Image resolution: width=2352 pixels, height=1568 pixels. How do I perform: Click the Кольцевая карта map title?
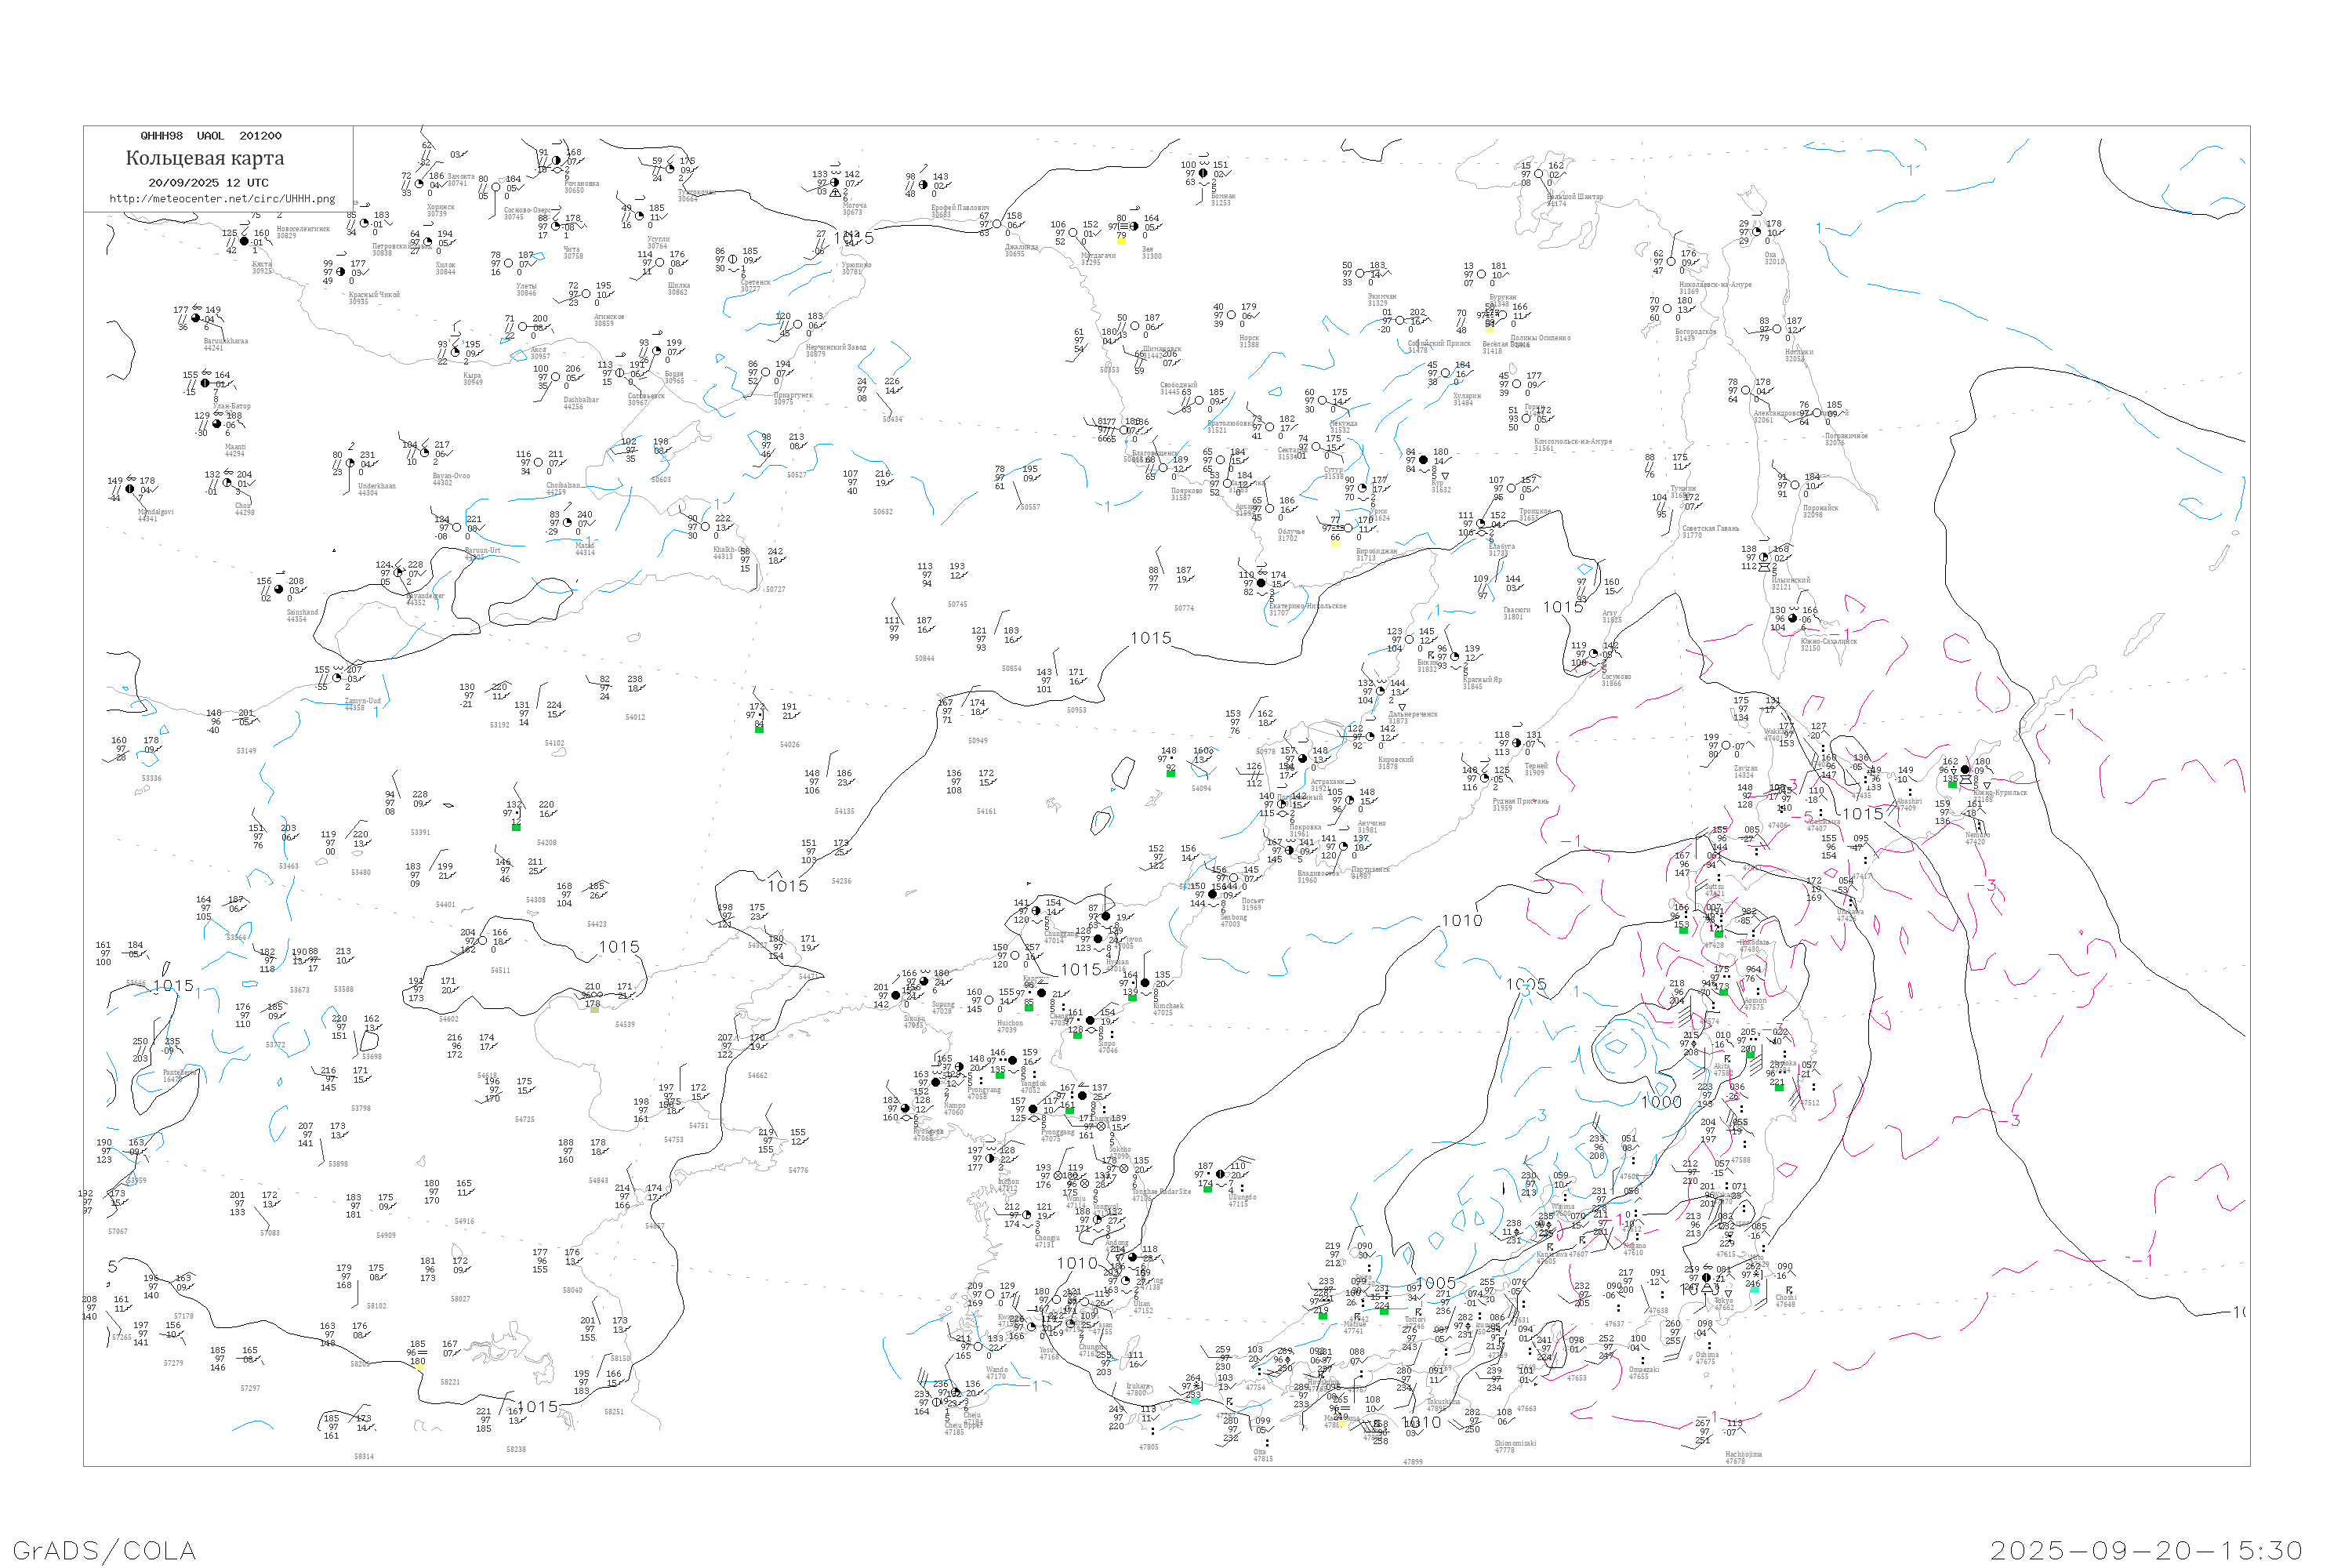[205, 158]
